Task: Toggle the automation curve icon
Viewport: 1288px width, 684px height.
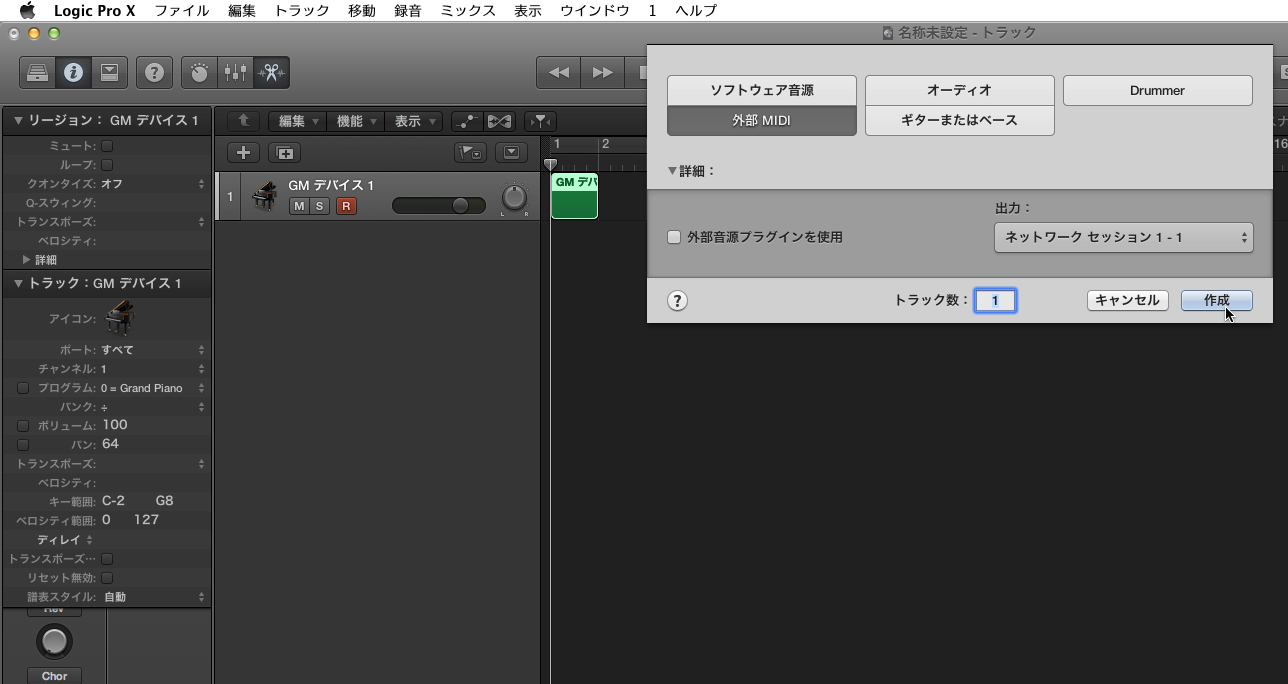Action: coord(467,121)
